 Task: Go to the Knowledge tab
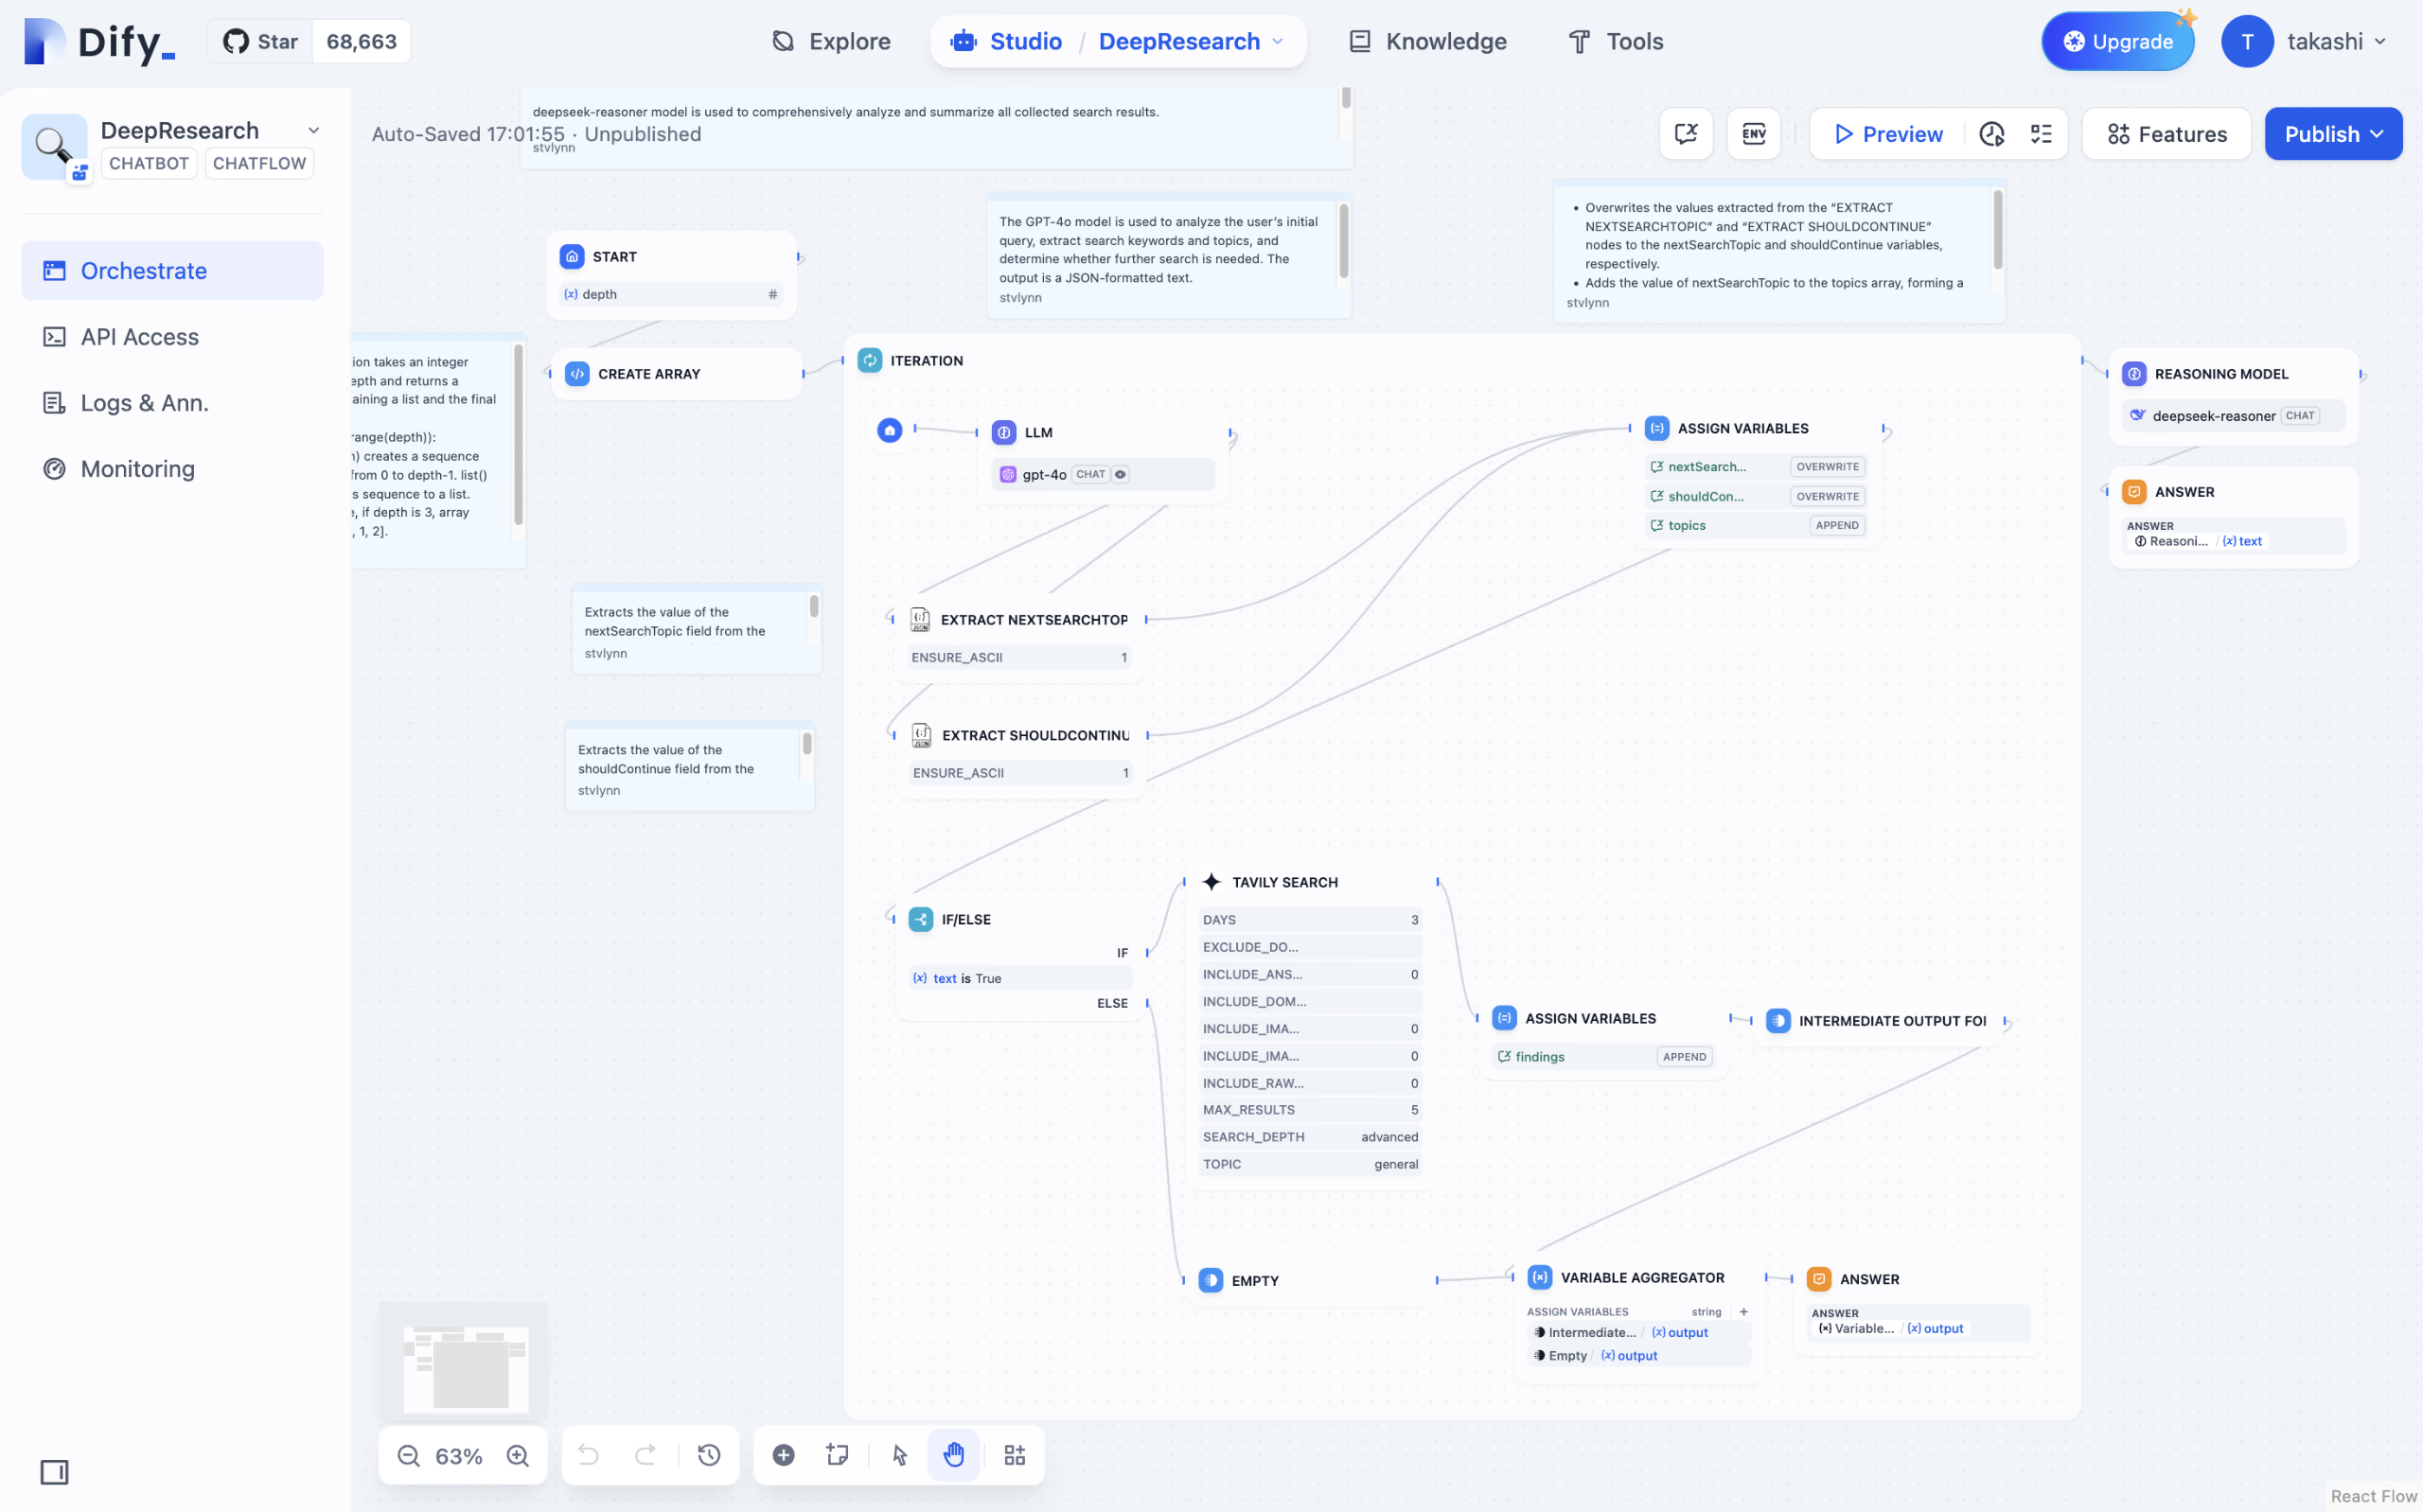coord(1427,42)
